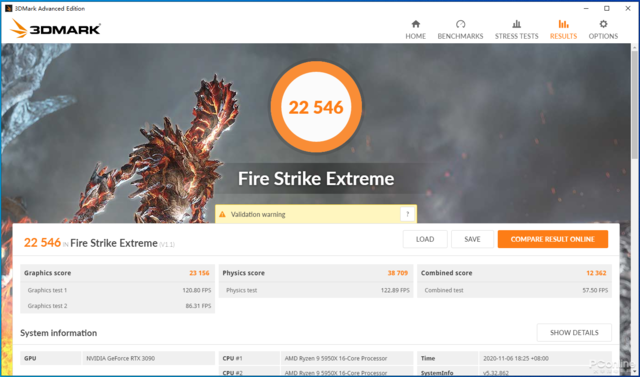Click the 3DMark Advanced Edition window title
The image size is (640, 377).
[x=50, y=8]
